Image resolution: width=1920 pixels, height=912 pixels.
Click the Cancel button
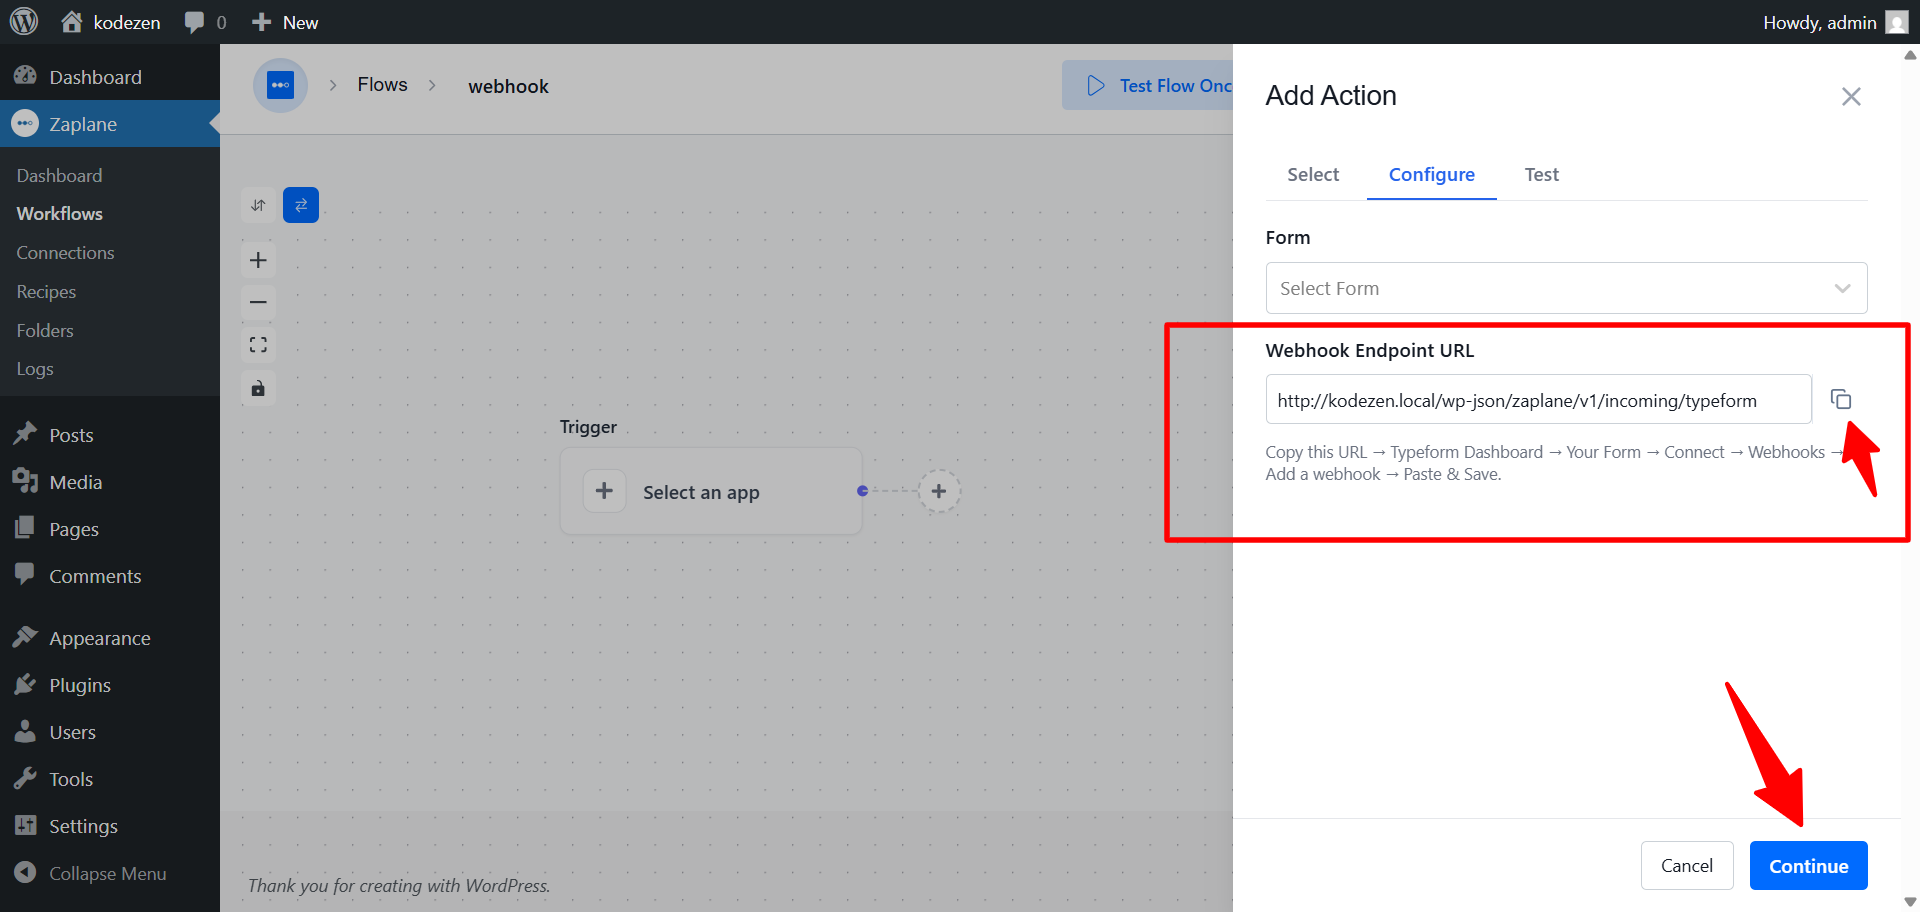point(1687,866)
